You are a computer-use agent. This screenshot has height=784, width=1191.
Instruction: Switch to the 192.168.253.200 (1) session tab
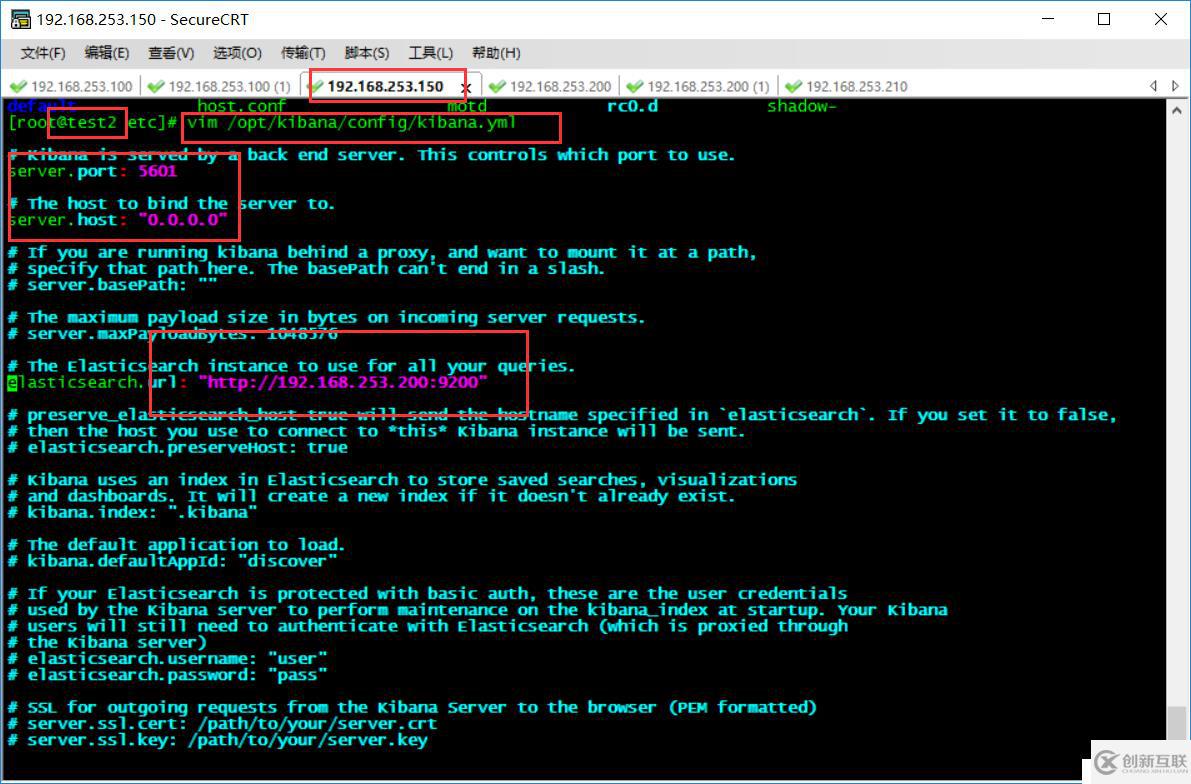coord(699,87)
